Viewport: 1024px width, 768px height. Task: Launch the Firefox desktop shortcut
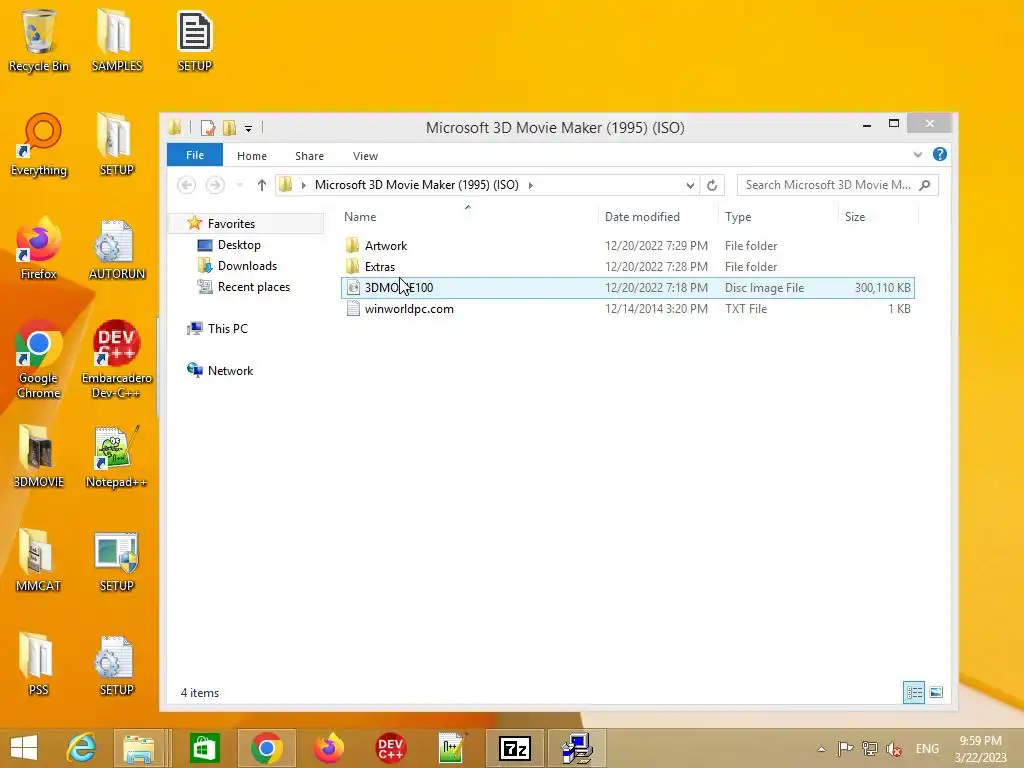point(39,249)
